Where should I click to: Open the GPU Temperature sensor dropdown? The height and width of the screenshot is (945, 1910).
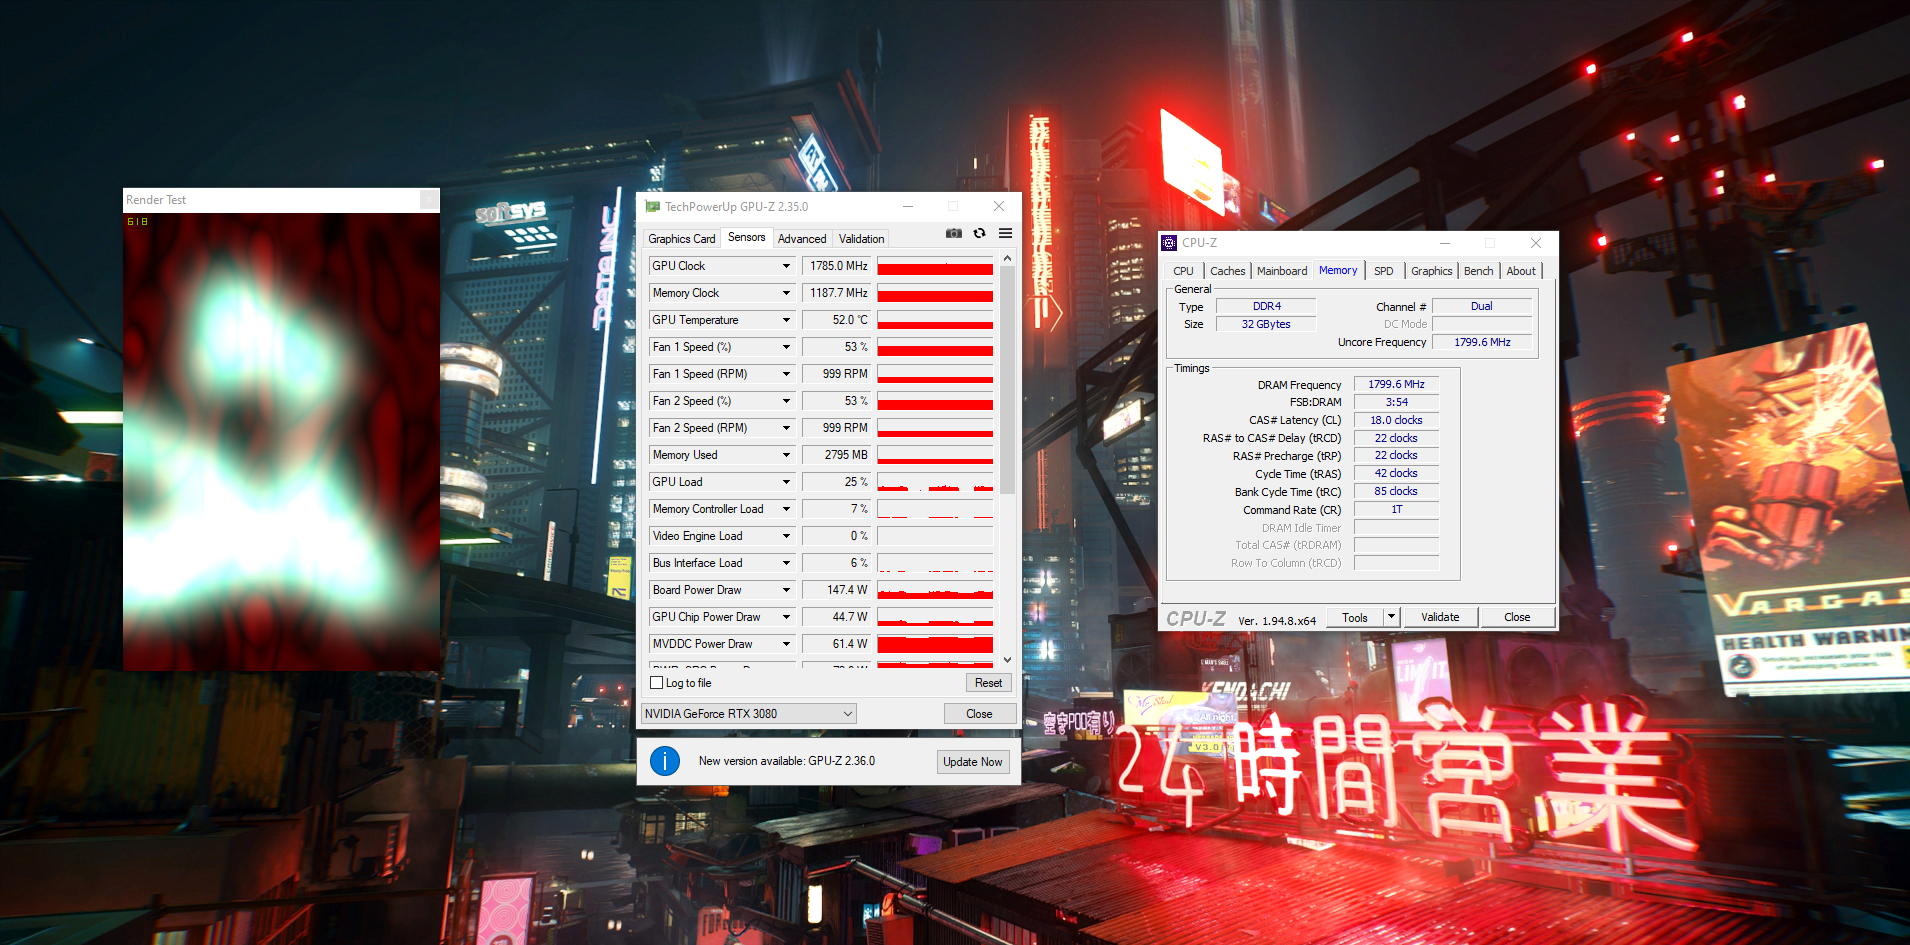786,320
